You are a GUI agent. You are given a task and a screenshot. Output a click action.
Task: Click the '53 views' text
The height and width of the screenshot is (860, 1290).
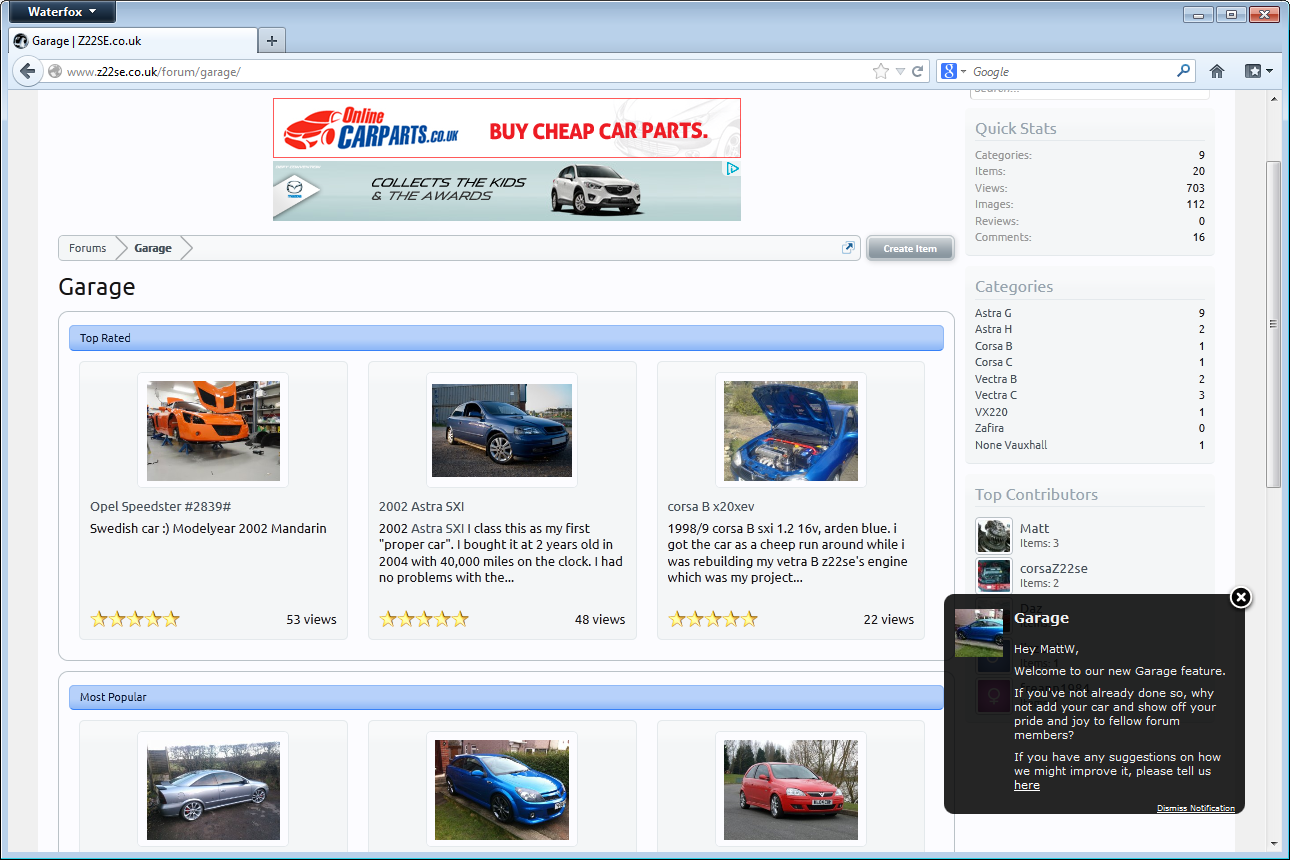[311, 619]
